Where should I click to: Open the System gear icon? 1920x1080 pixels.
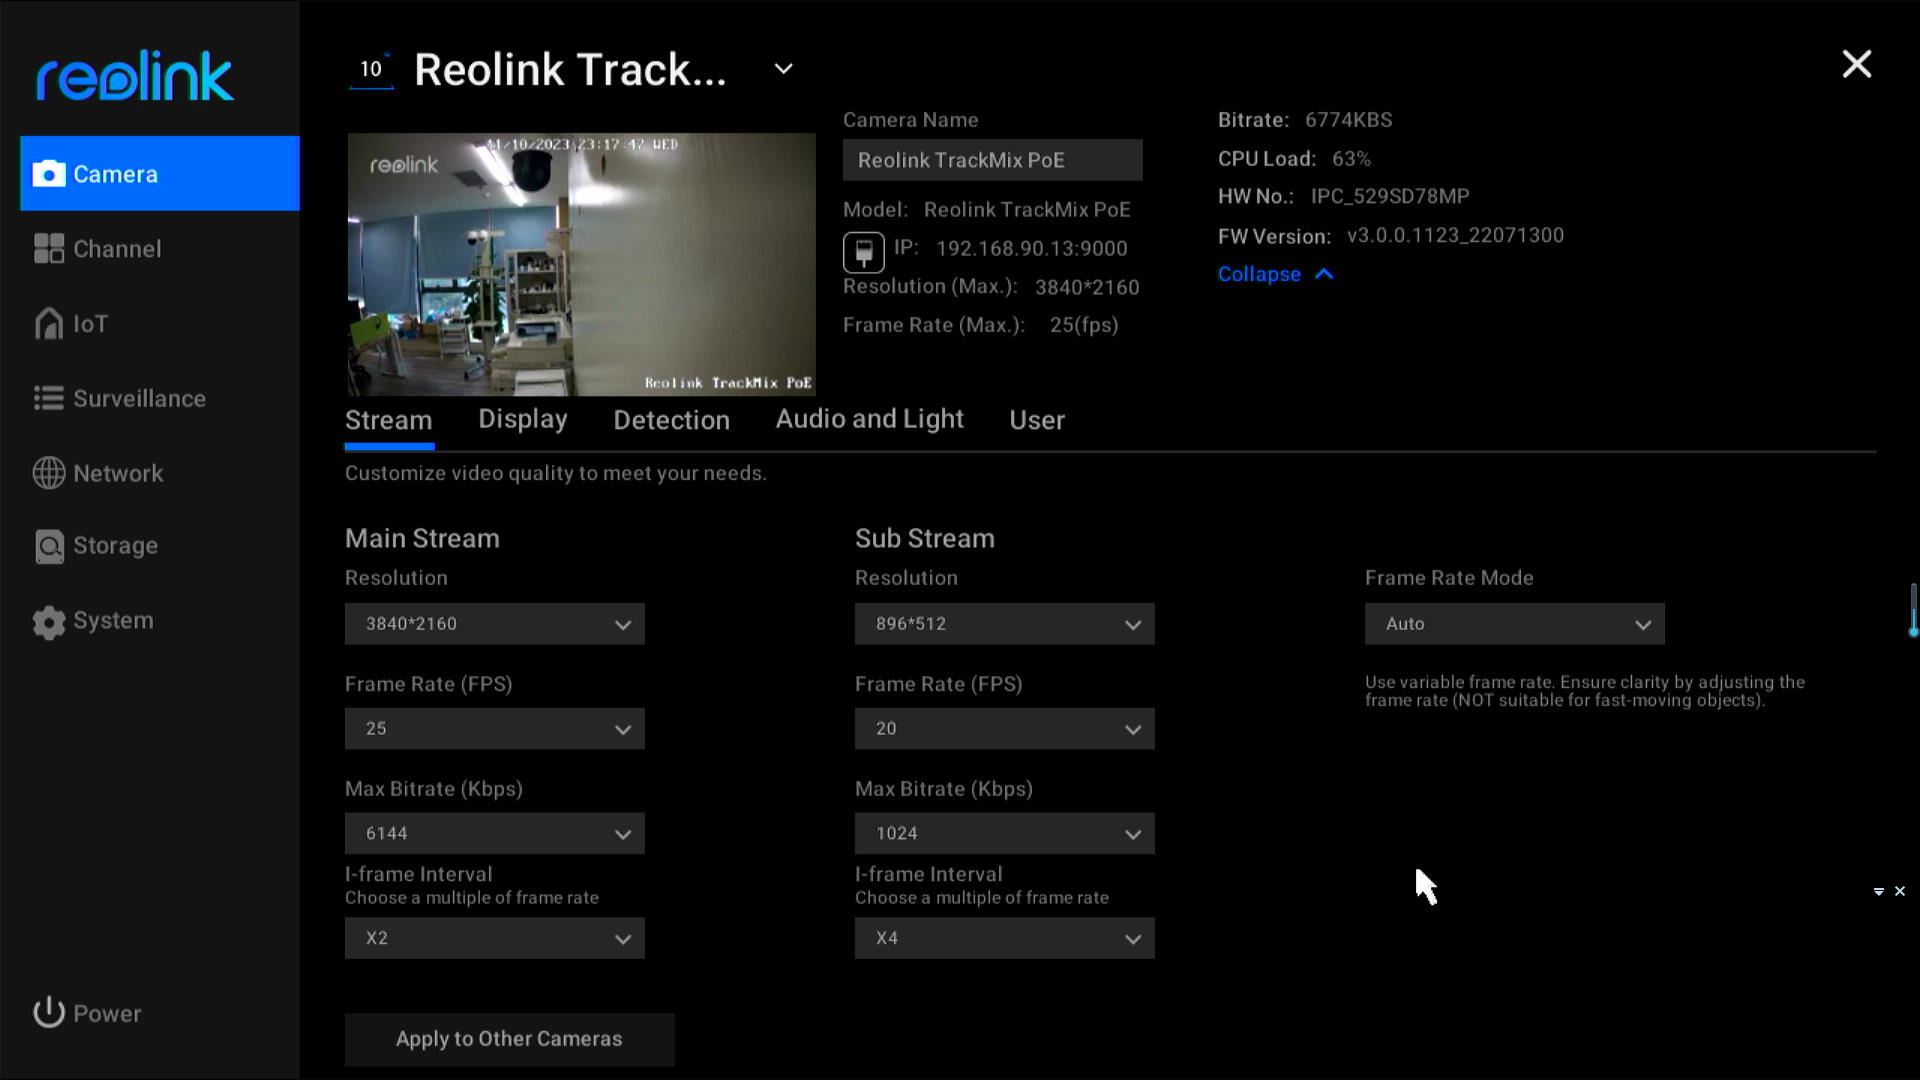(48, 621)
